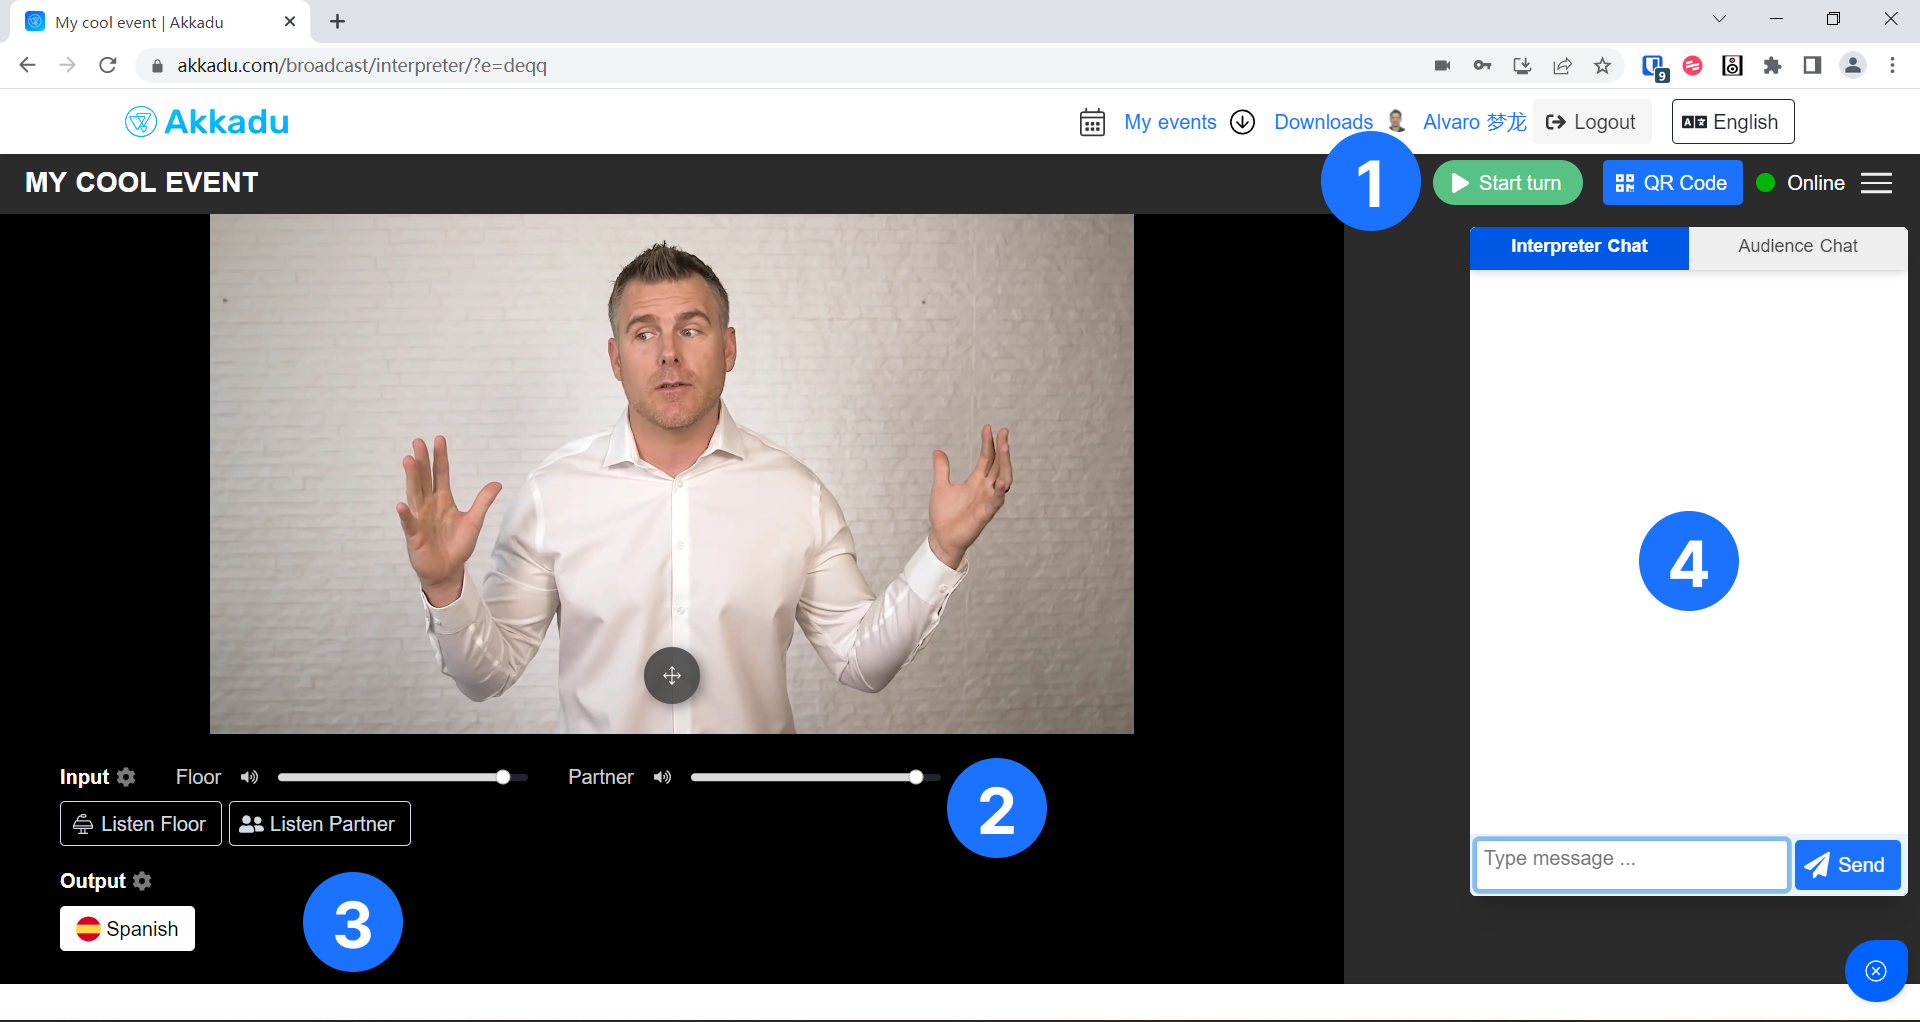Viewport: 1920px width, 1022px height.
Task: Open Input settings gear
Action: coord(126,777)
